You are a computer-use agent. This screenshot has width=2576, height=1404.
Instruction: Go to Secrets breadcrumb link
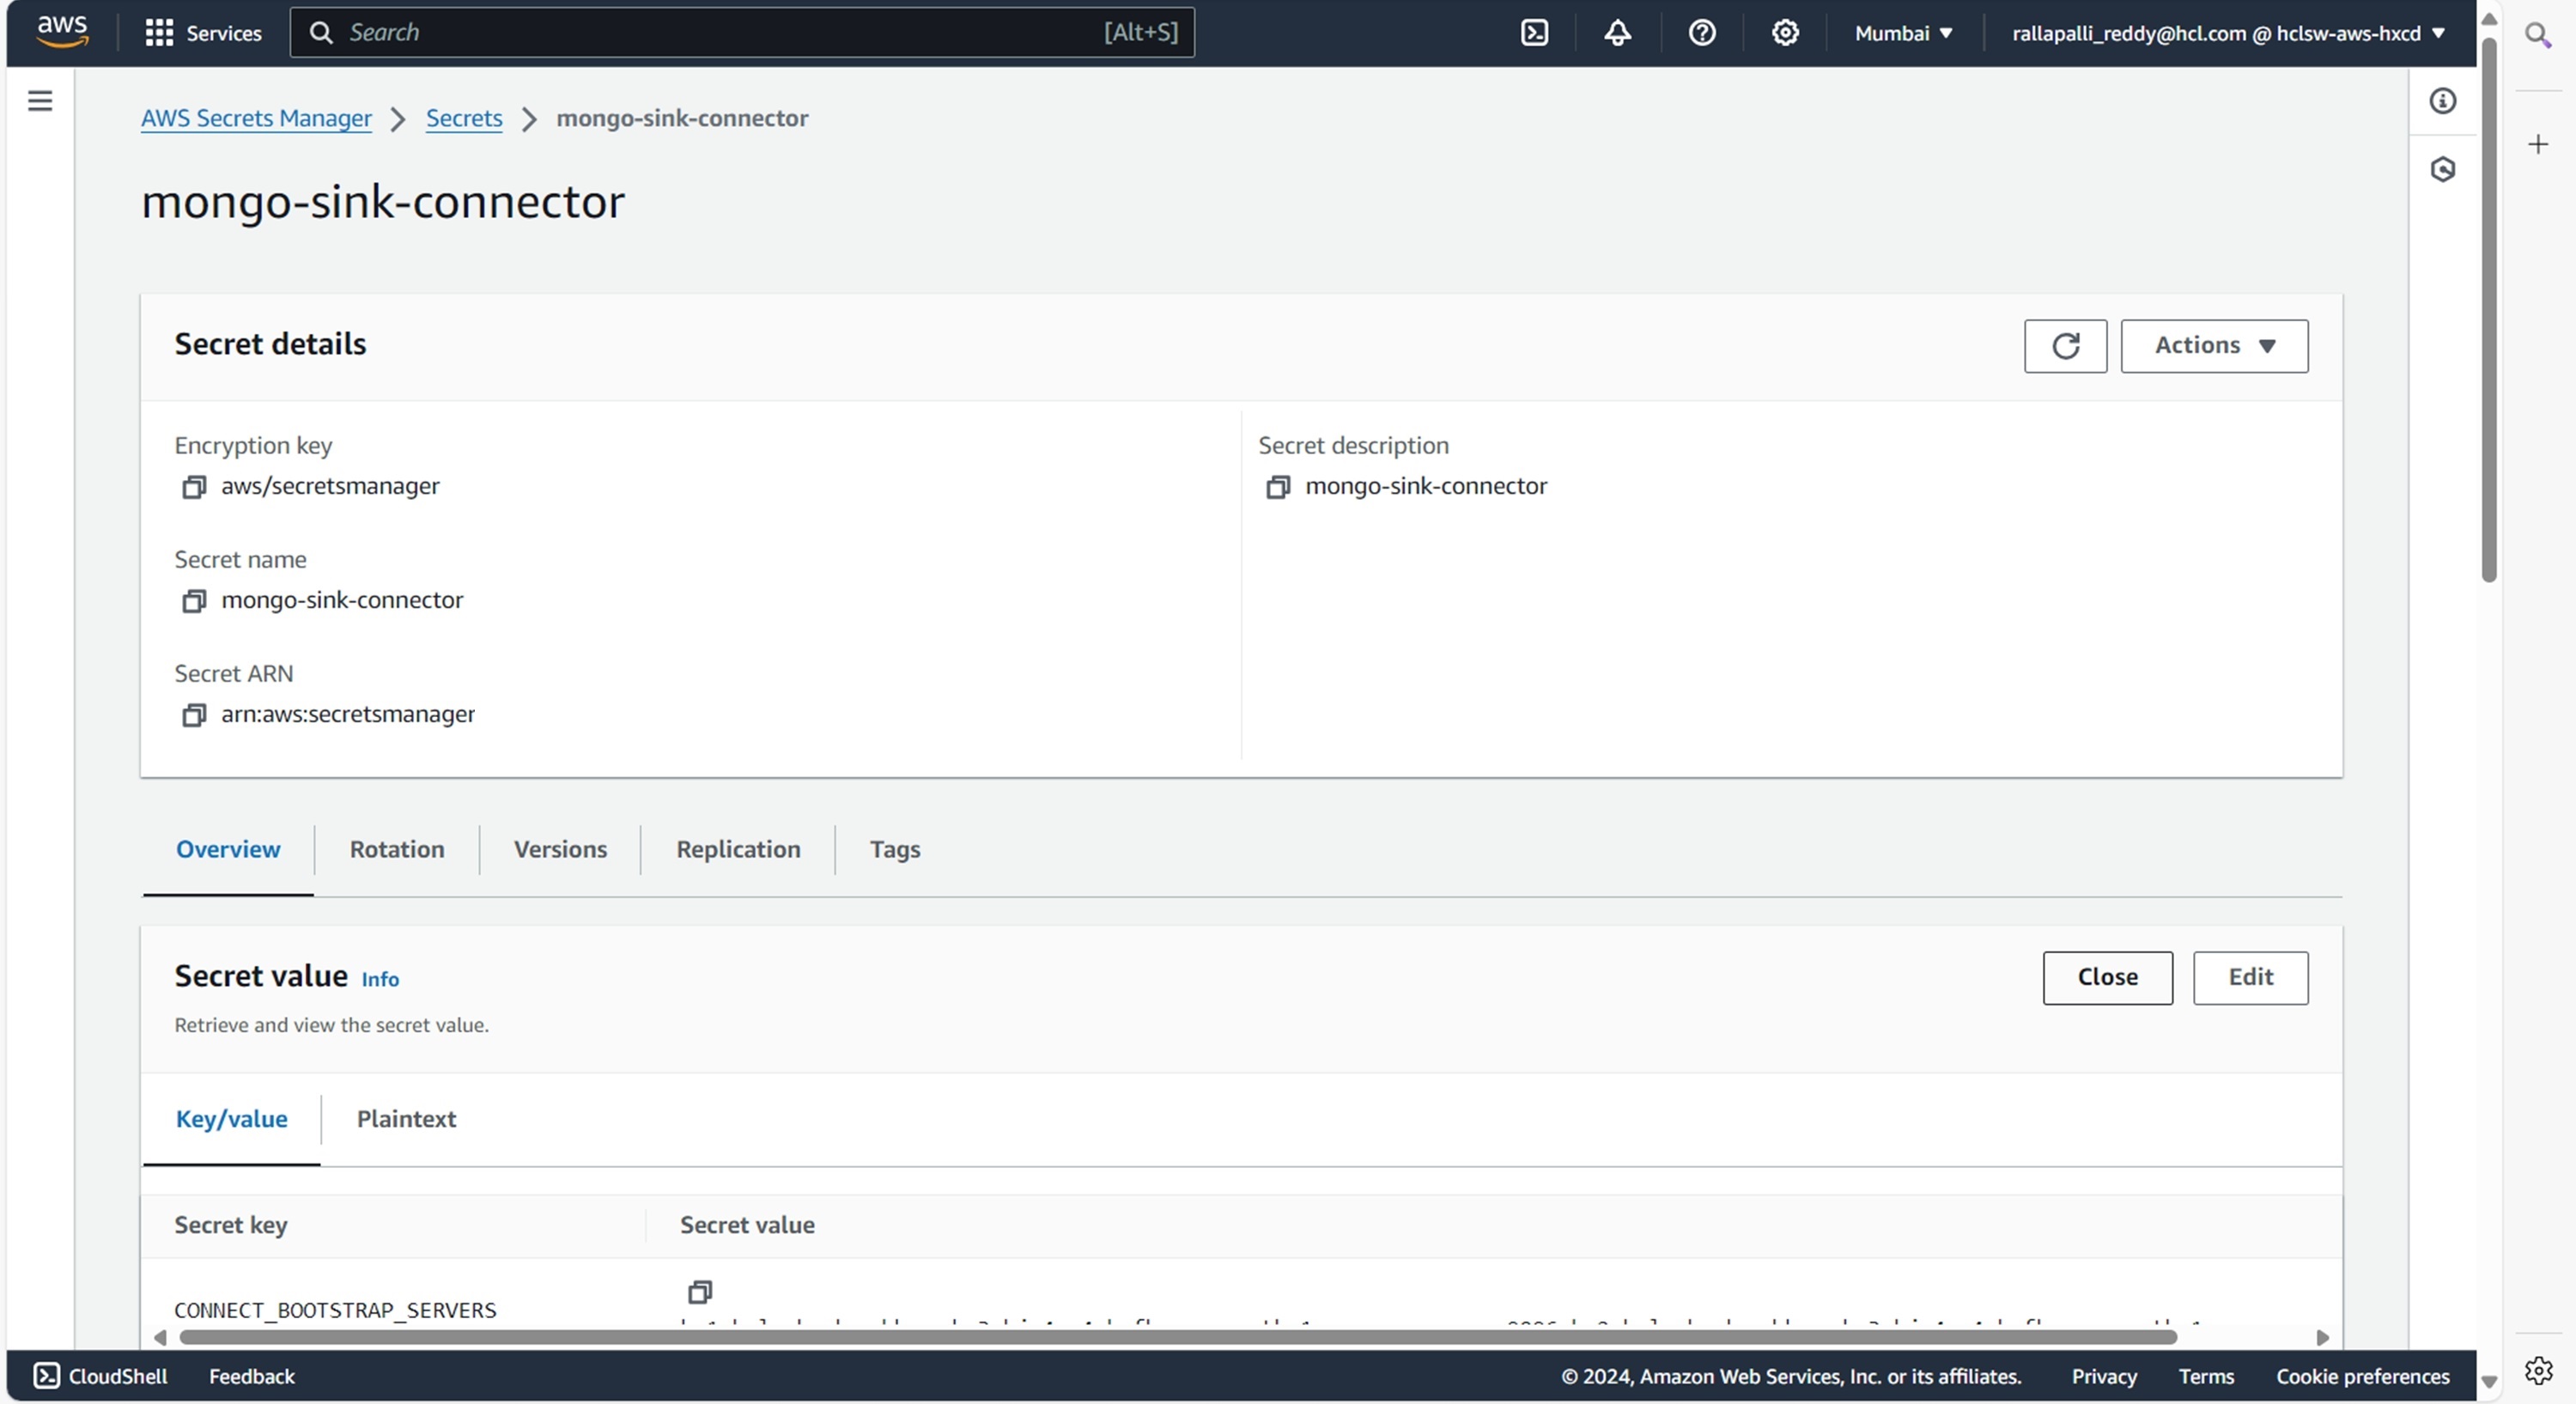point(464,118)
